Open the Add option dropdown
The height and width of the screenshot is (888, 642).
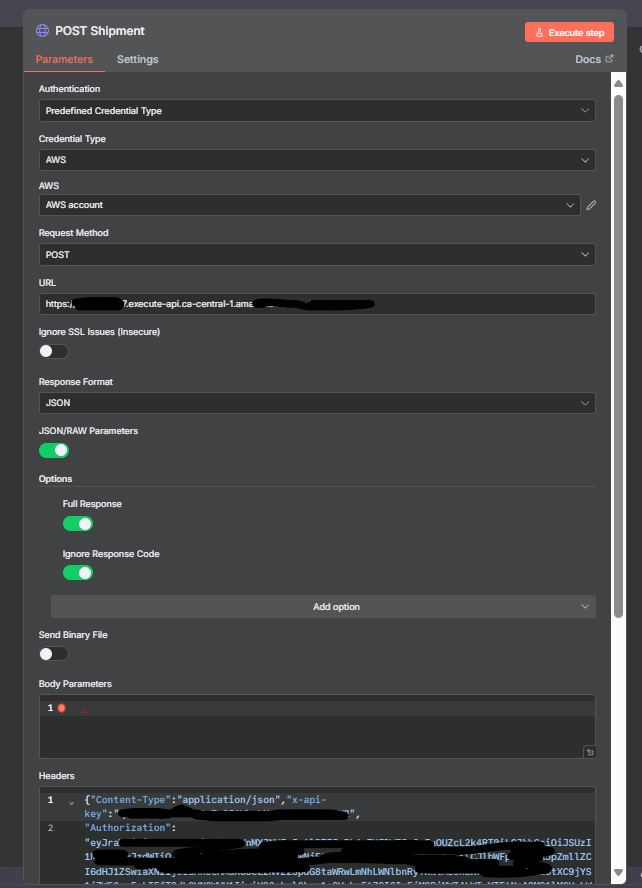tap(323, 607)
